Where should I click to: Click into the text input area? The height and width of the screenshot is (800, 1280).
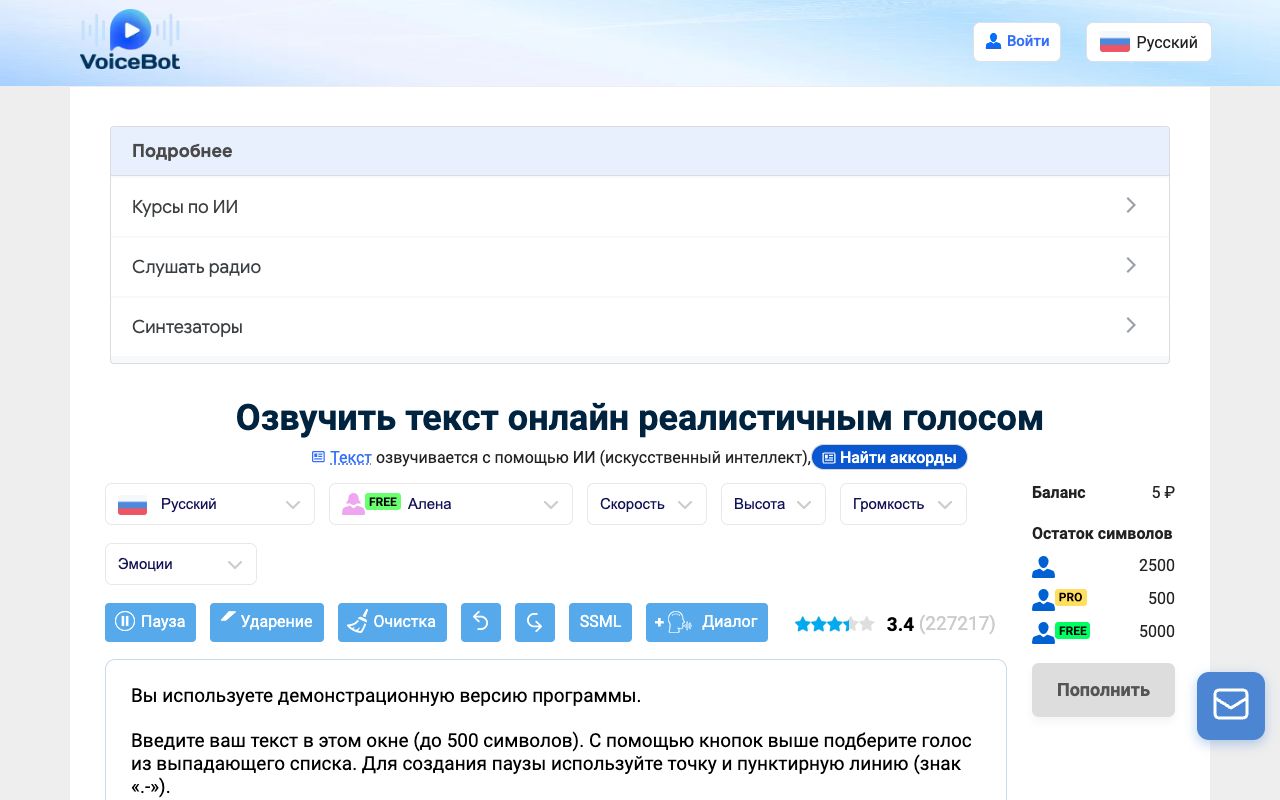point(556,730)
